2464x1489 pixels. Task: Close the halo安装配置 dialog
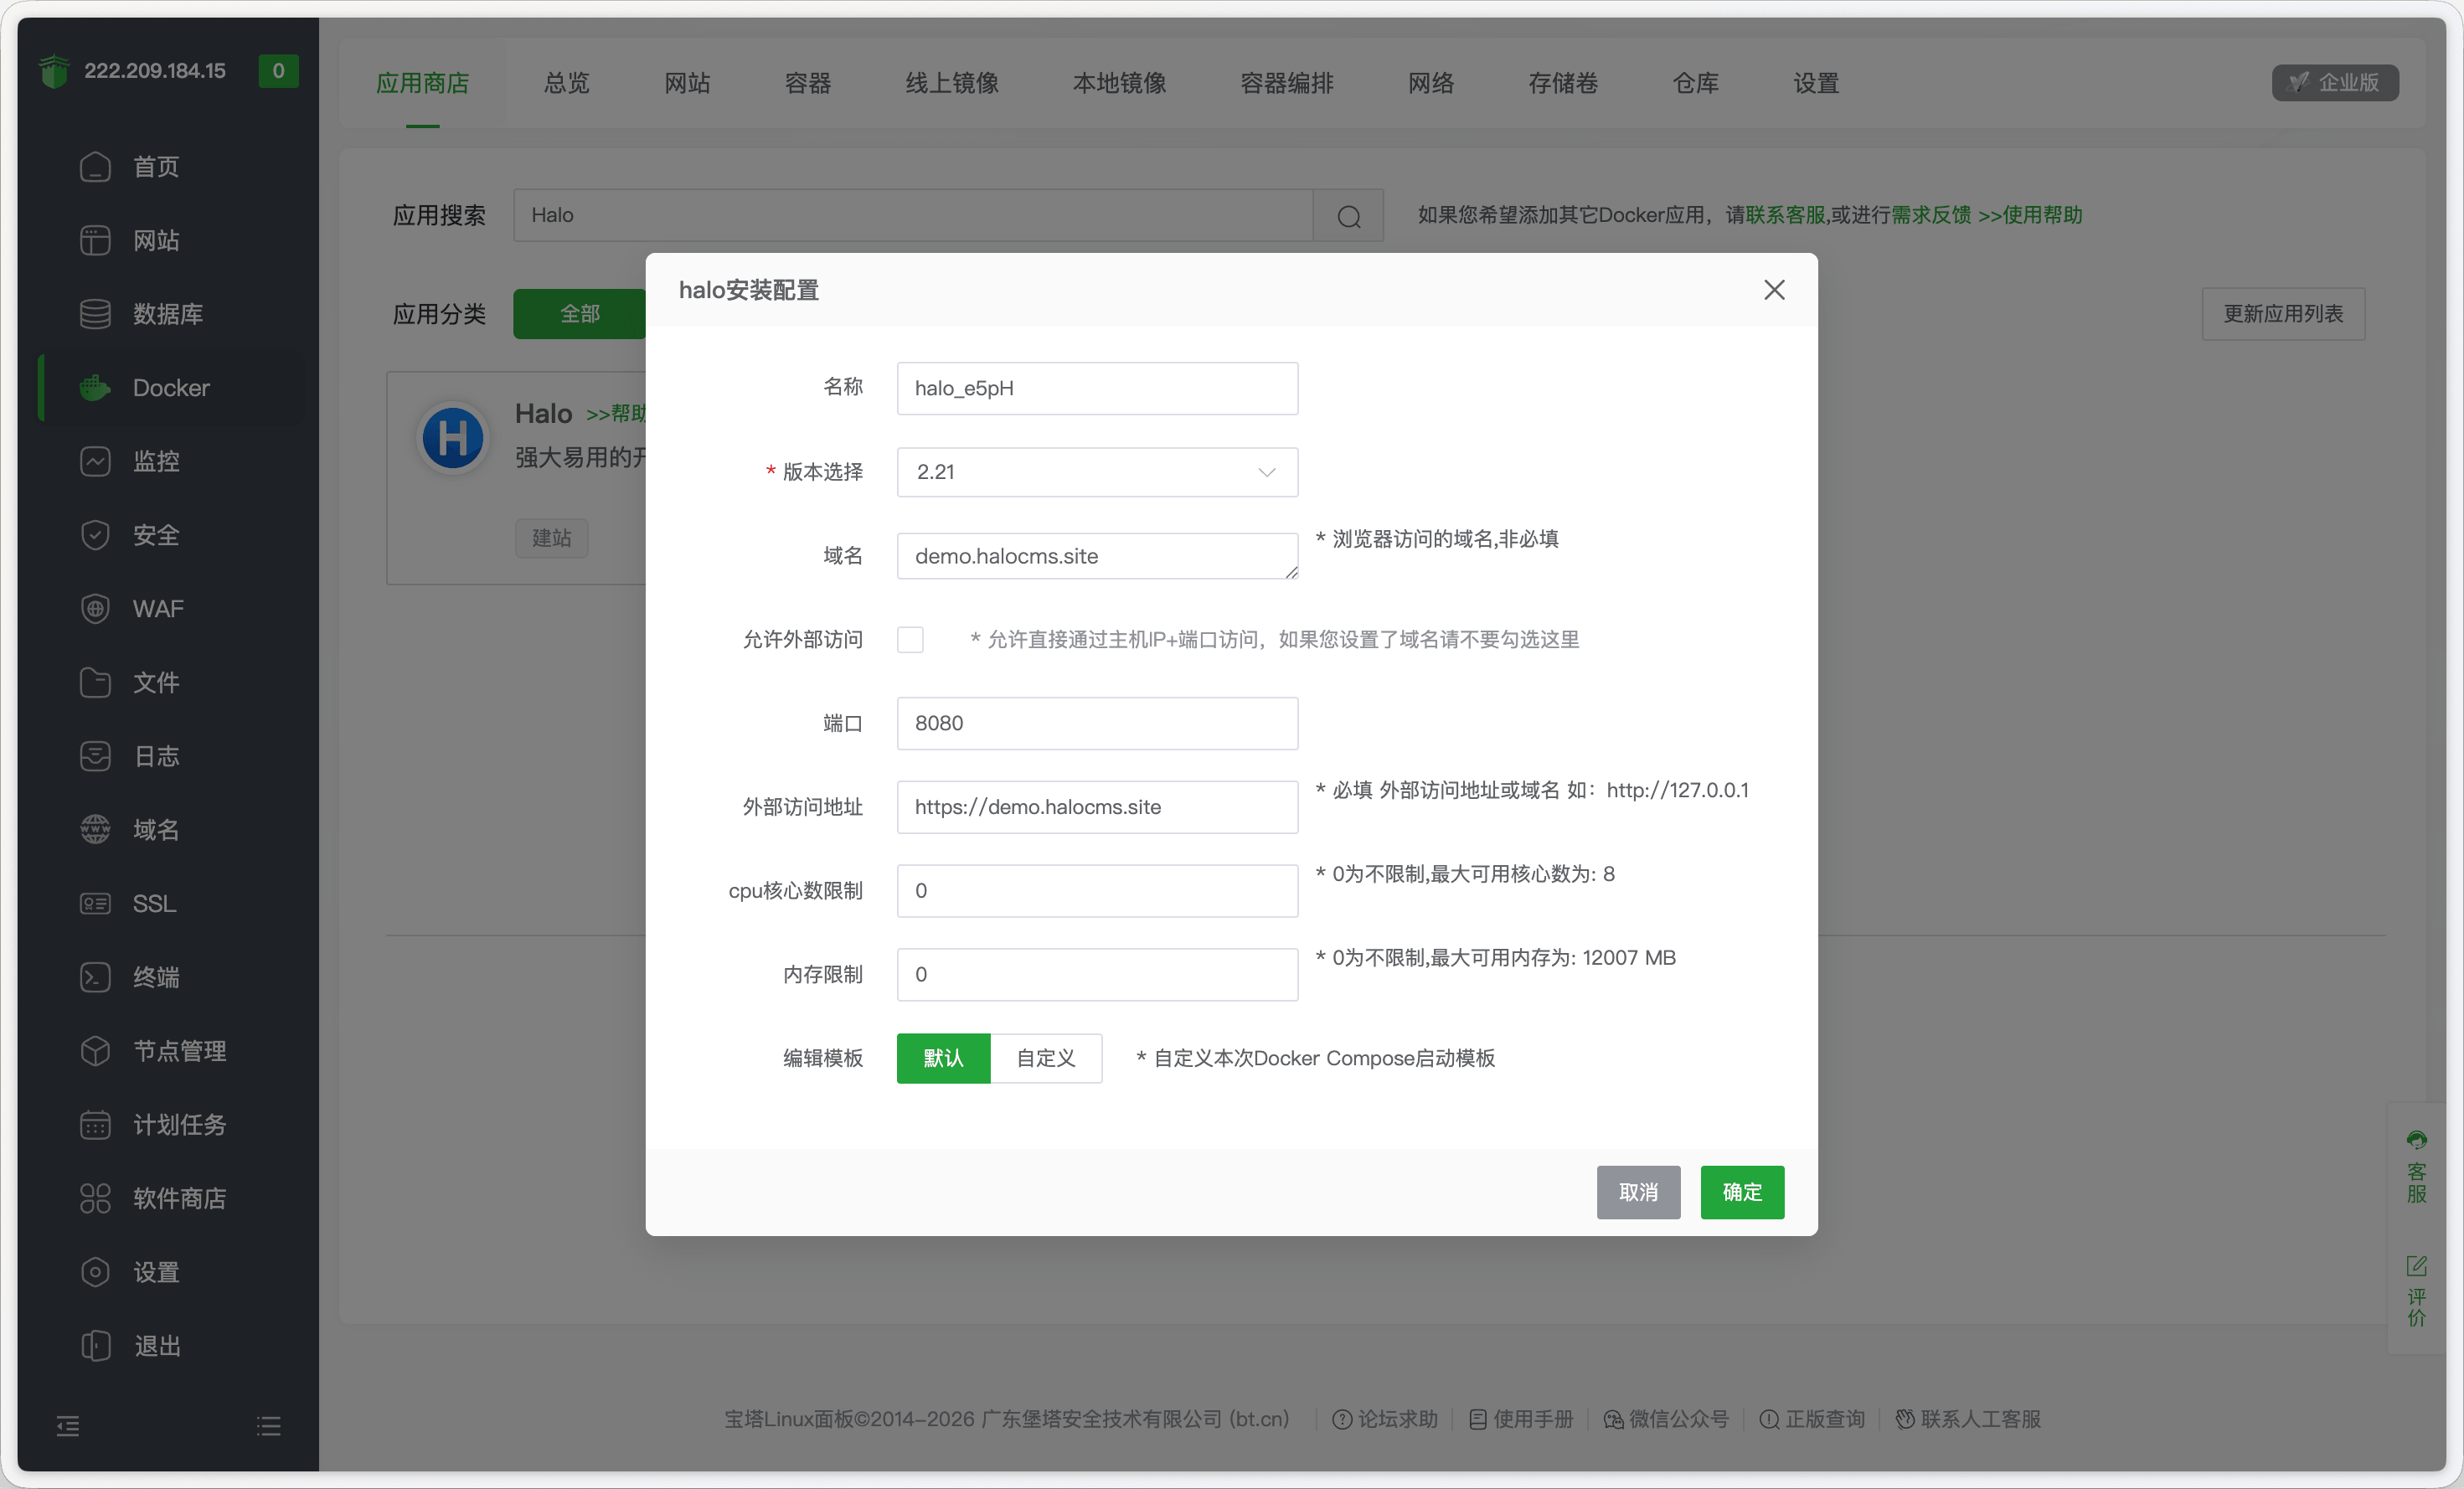point(1774,290)
